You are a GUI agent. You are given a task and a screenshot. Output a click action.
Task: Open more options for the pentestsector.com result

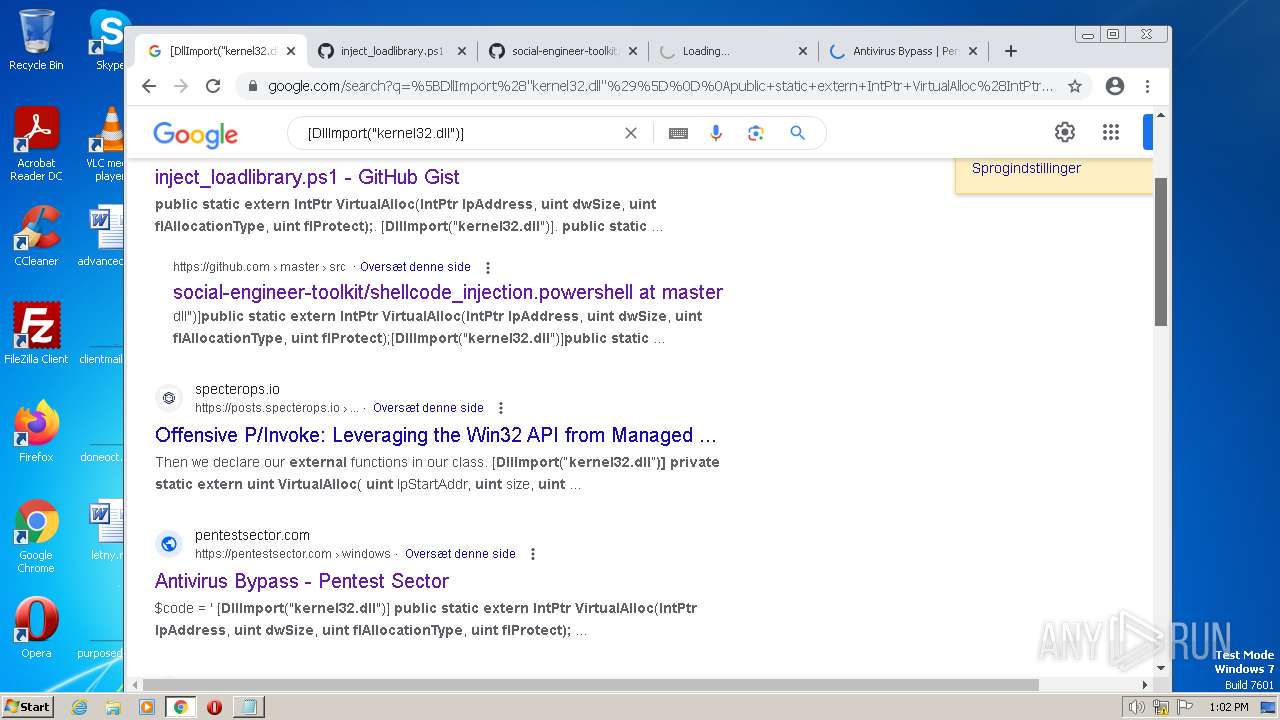click(533, 554)
